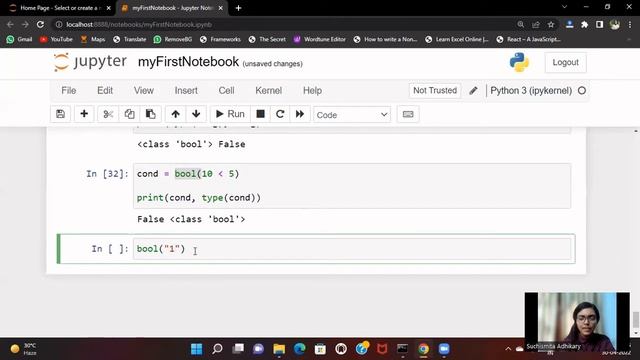
Task: Log out using the Logout button
Action: pos(565,62)
